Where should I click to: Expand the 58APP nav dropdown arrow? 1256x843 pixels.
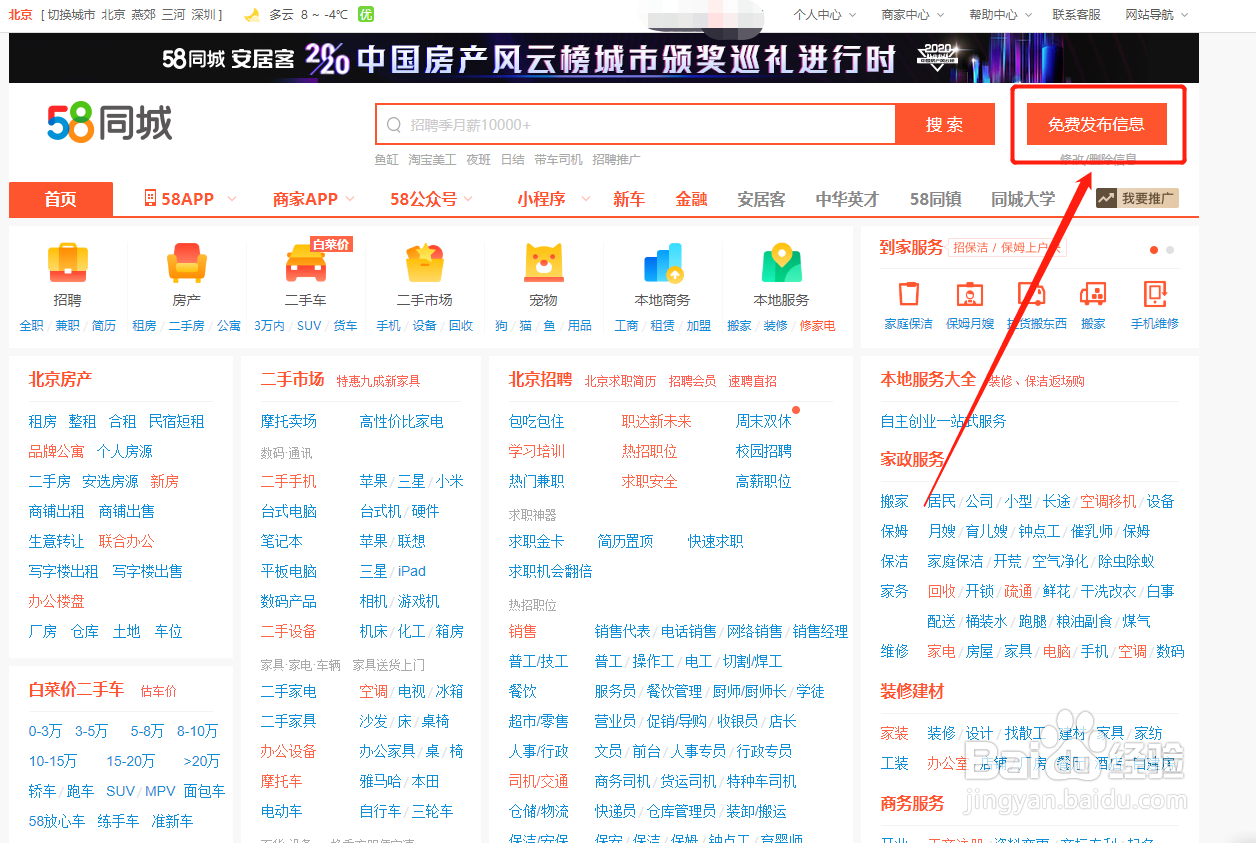pos(232,199)
